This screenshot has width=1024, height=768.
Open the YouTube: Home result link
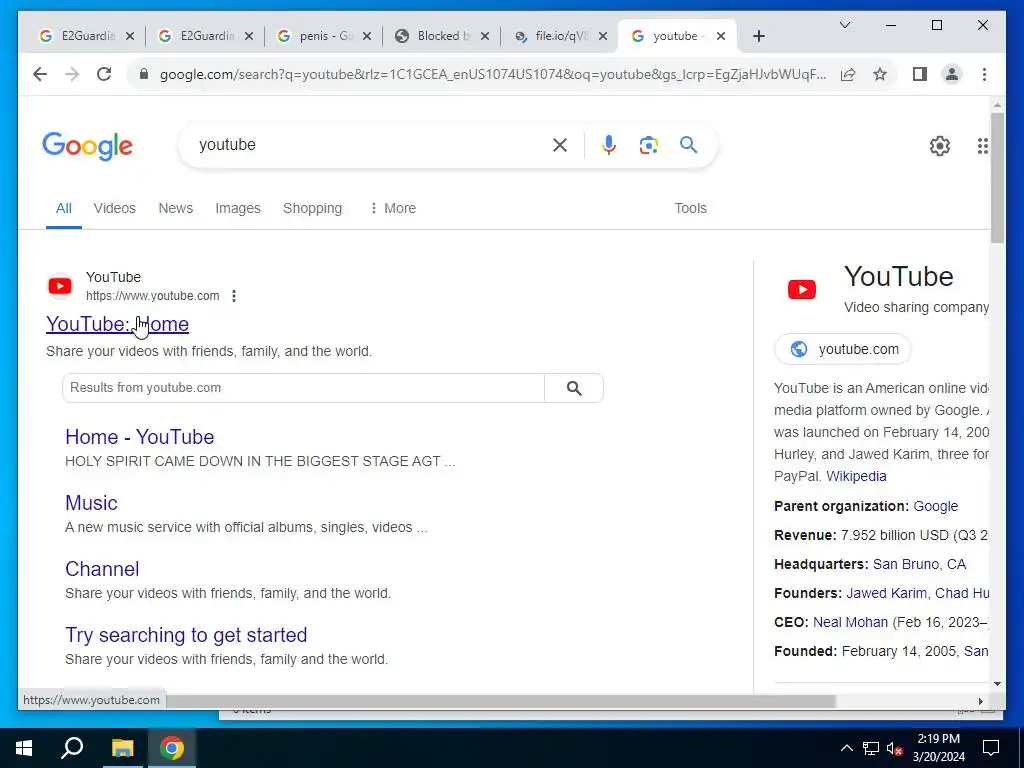(118, 324)
